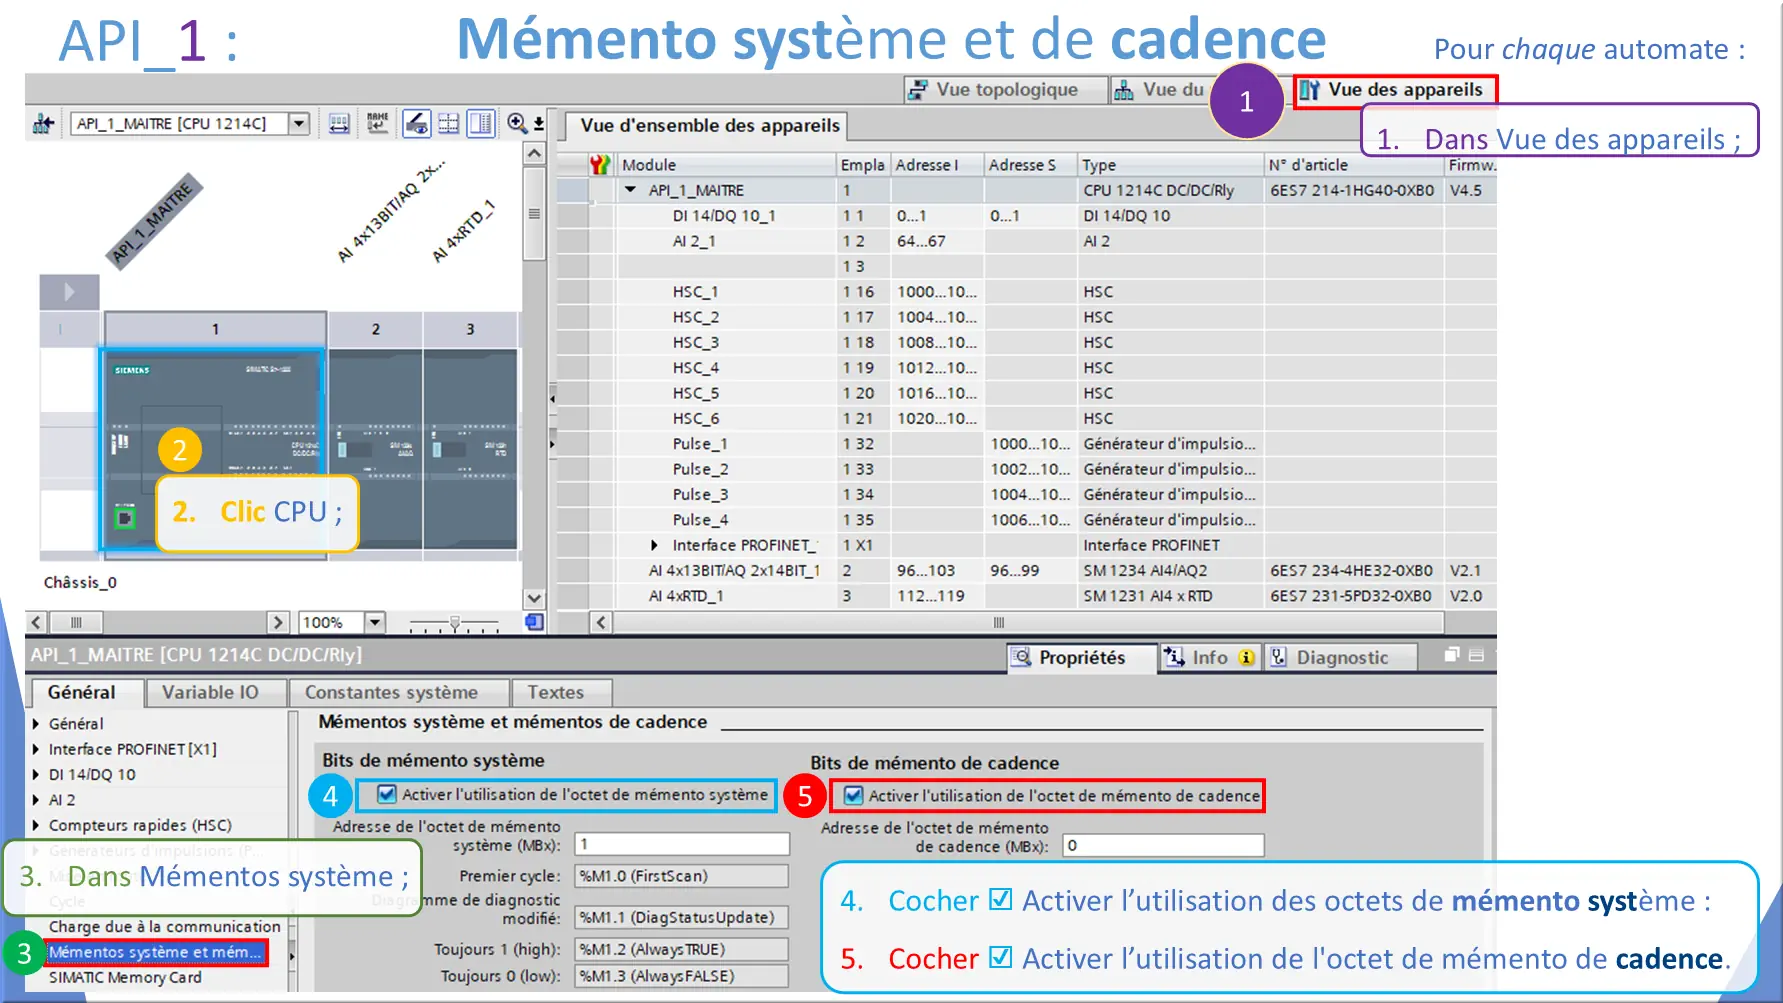
Task: Click the download arrow icon beside zoom
Action: coord(539,124)
